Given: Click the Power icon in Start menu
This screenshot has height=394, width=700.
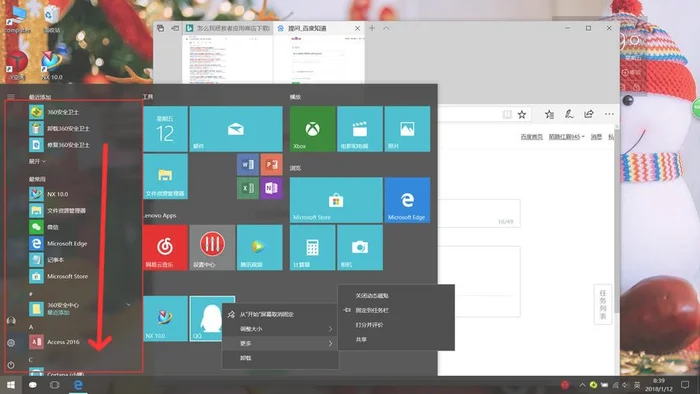Looking at the screenshot, I should pyautogui.click(x=11, y=365).
